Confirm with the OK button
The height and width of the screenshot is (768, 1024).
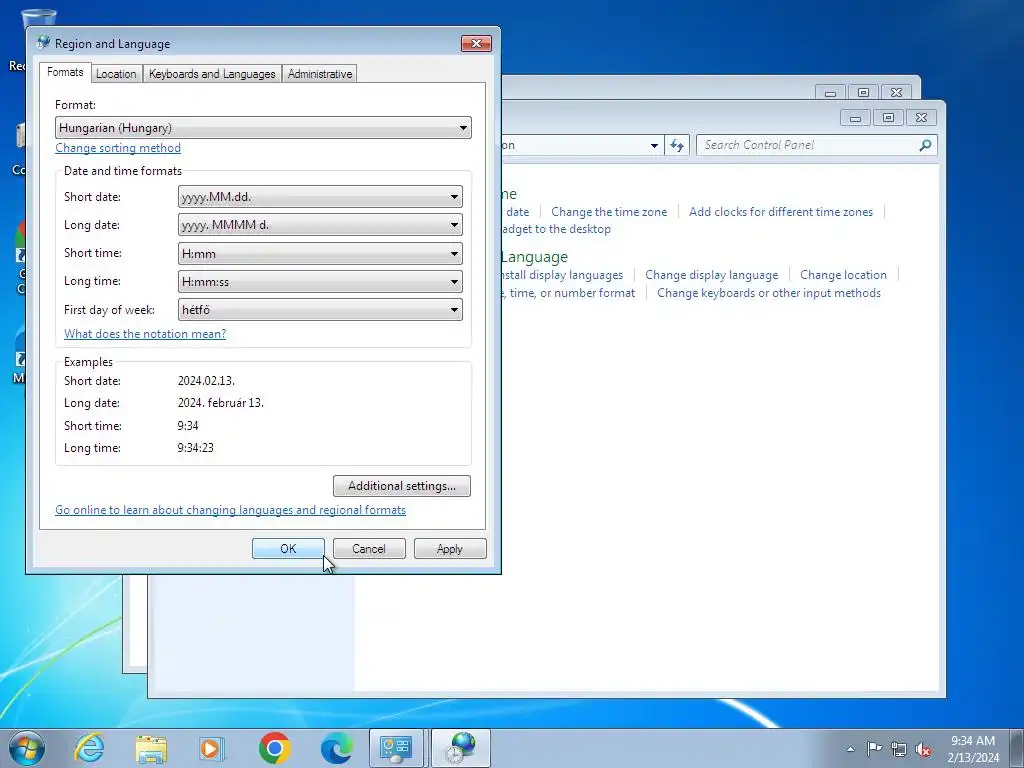coord(288,549)
